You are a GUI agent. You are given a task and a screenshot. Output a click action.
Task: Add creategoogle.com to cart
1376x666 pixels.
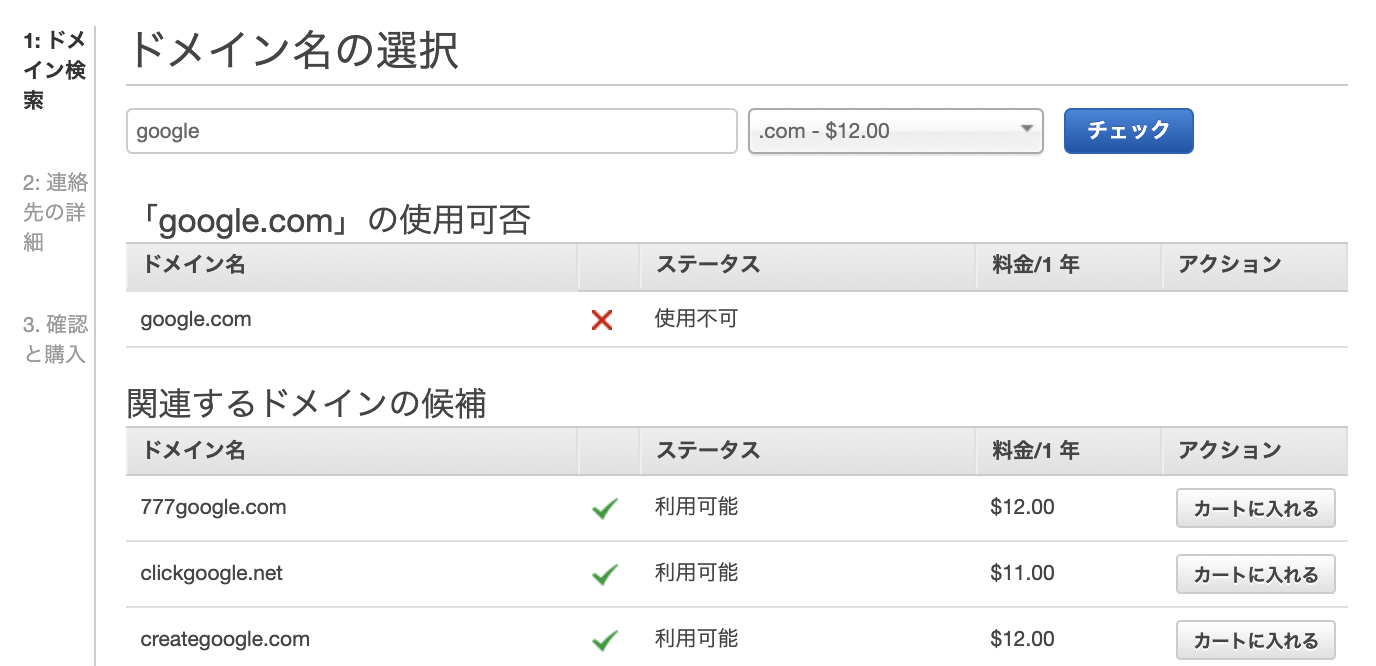pyautogui.click(x=1256, y=639)
